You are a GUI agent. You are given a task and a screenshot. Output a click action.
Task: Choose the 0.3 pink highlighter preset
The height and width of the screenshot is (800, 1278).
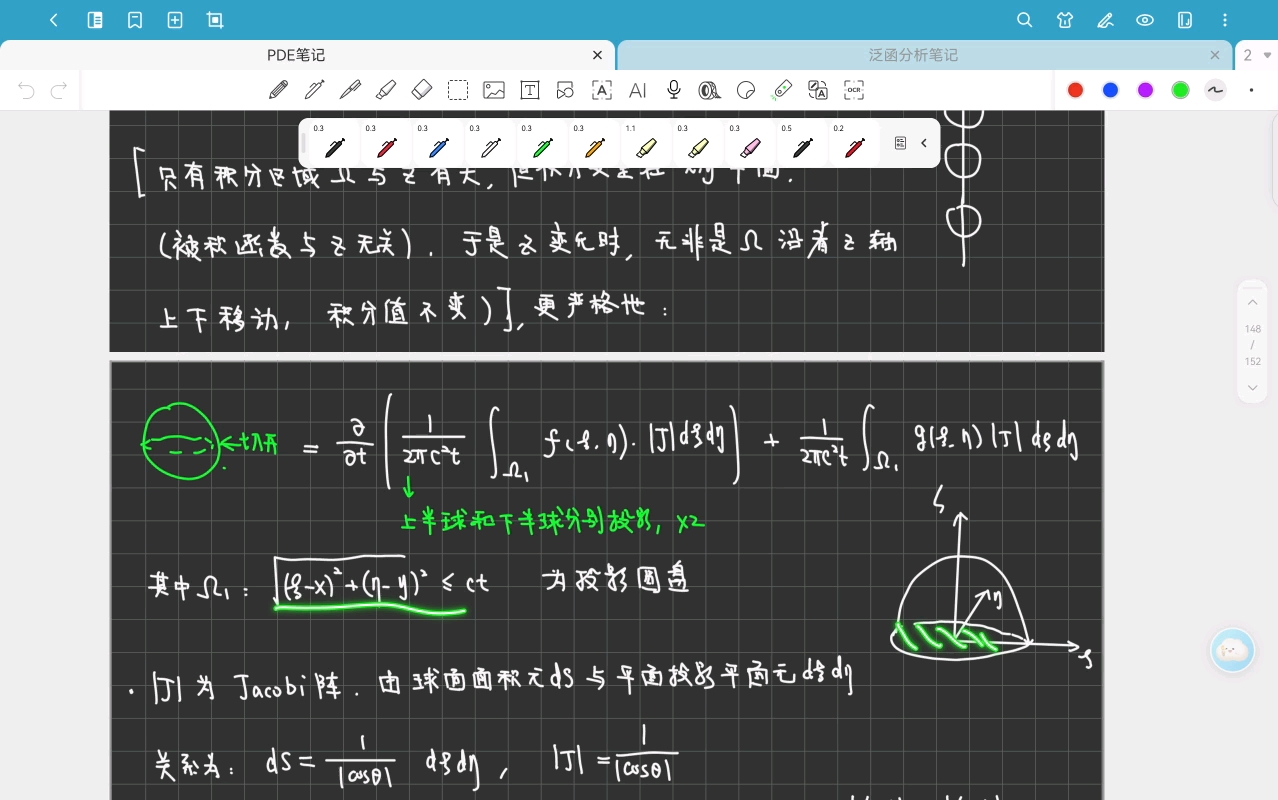click(x=750, y=144)
